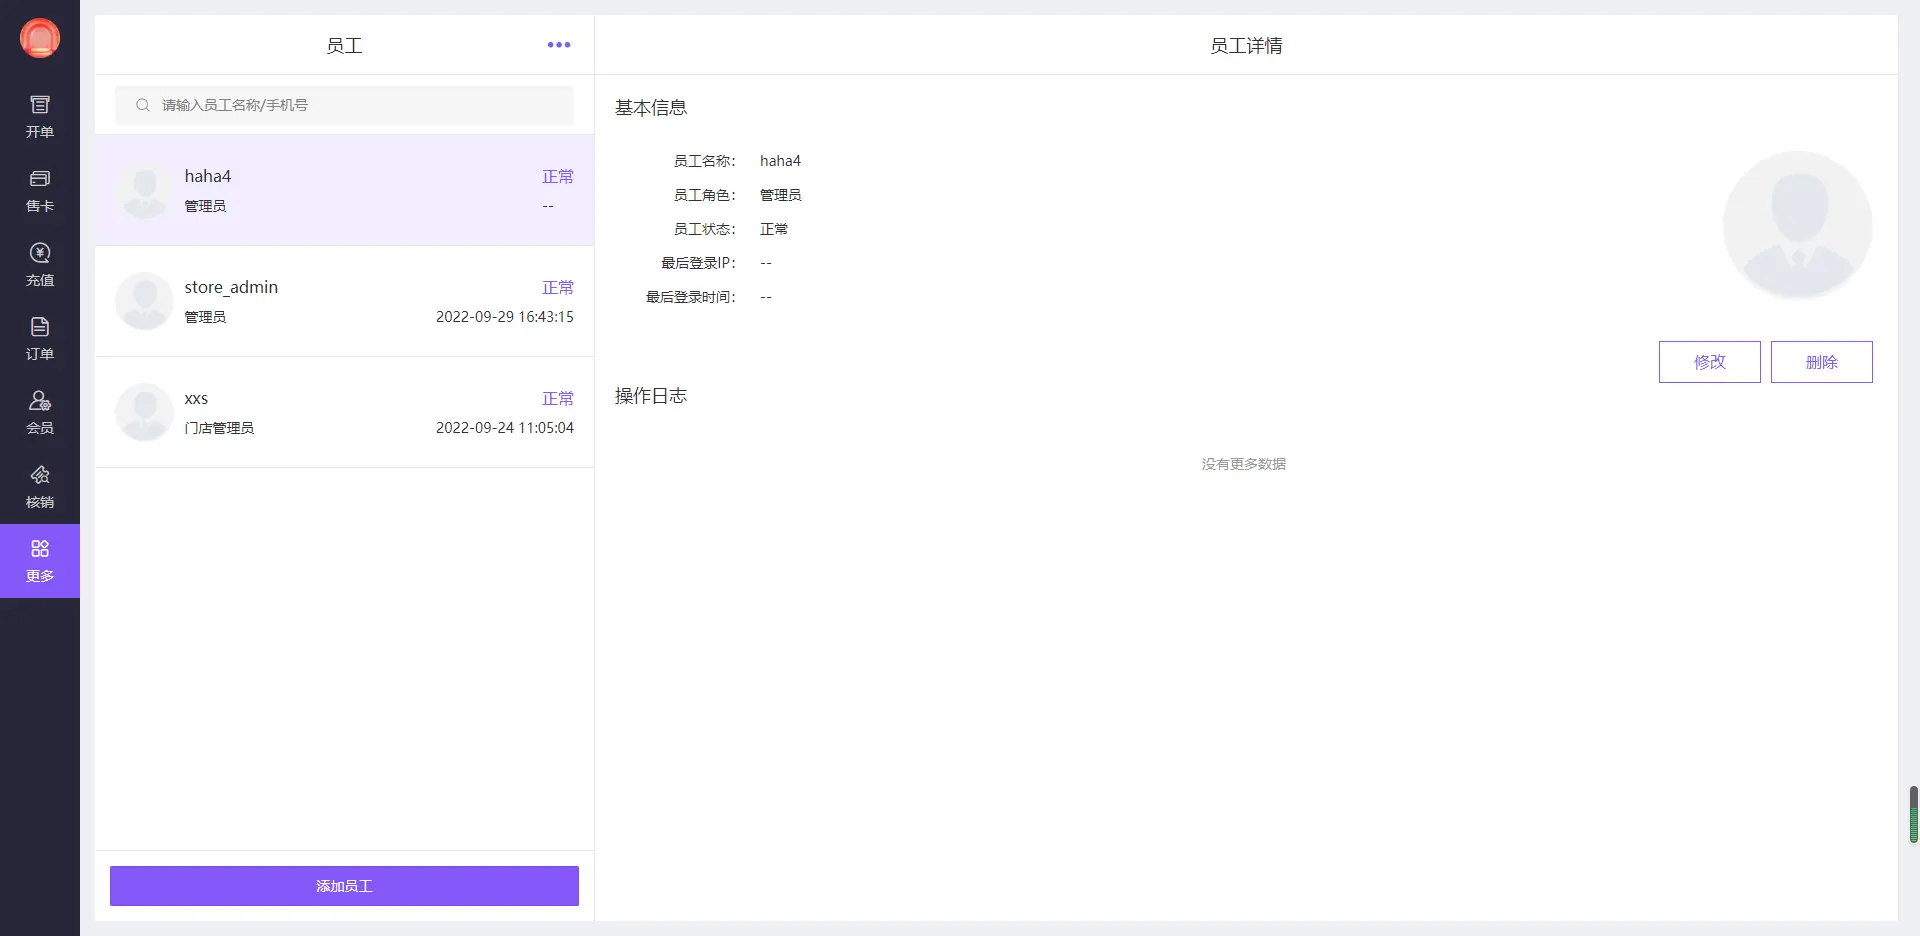This screenshot has width=1920, height=936.
Task: Click the search magnifier icon
Action: tap(143, 105)
